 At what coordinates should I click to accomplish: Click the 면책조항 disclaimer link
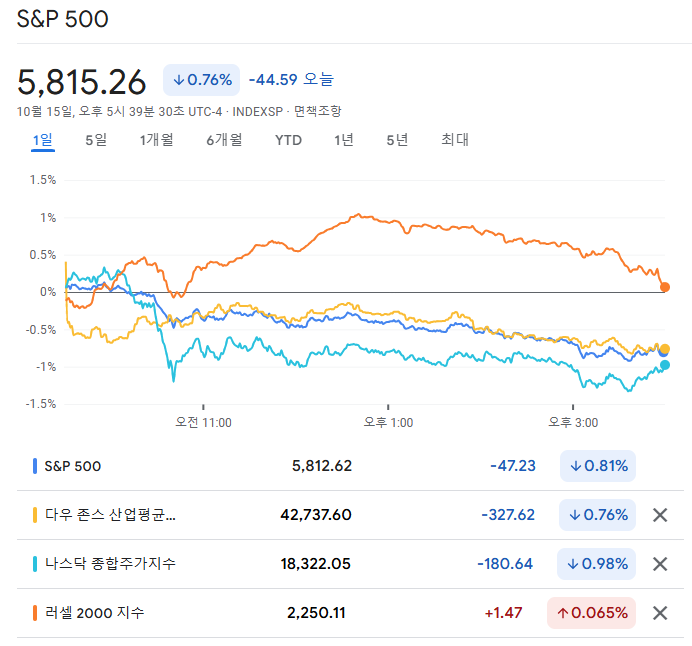[318, 111]
